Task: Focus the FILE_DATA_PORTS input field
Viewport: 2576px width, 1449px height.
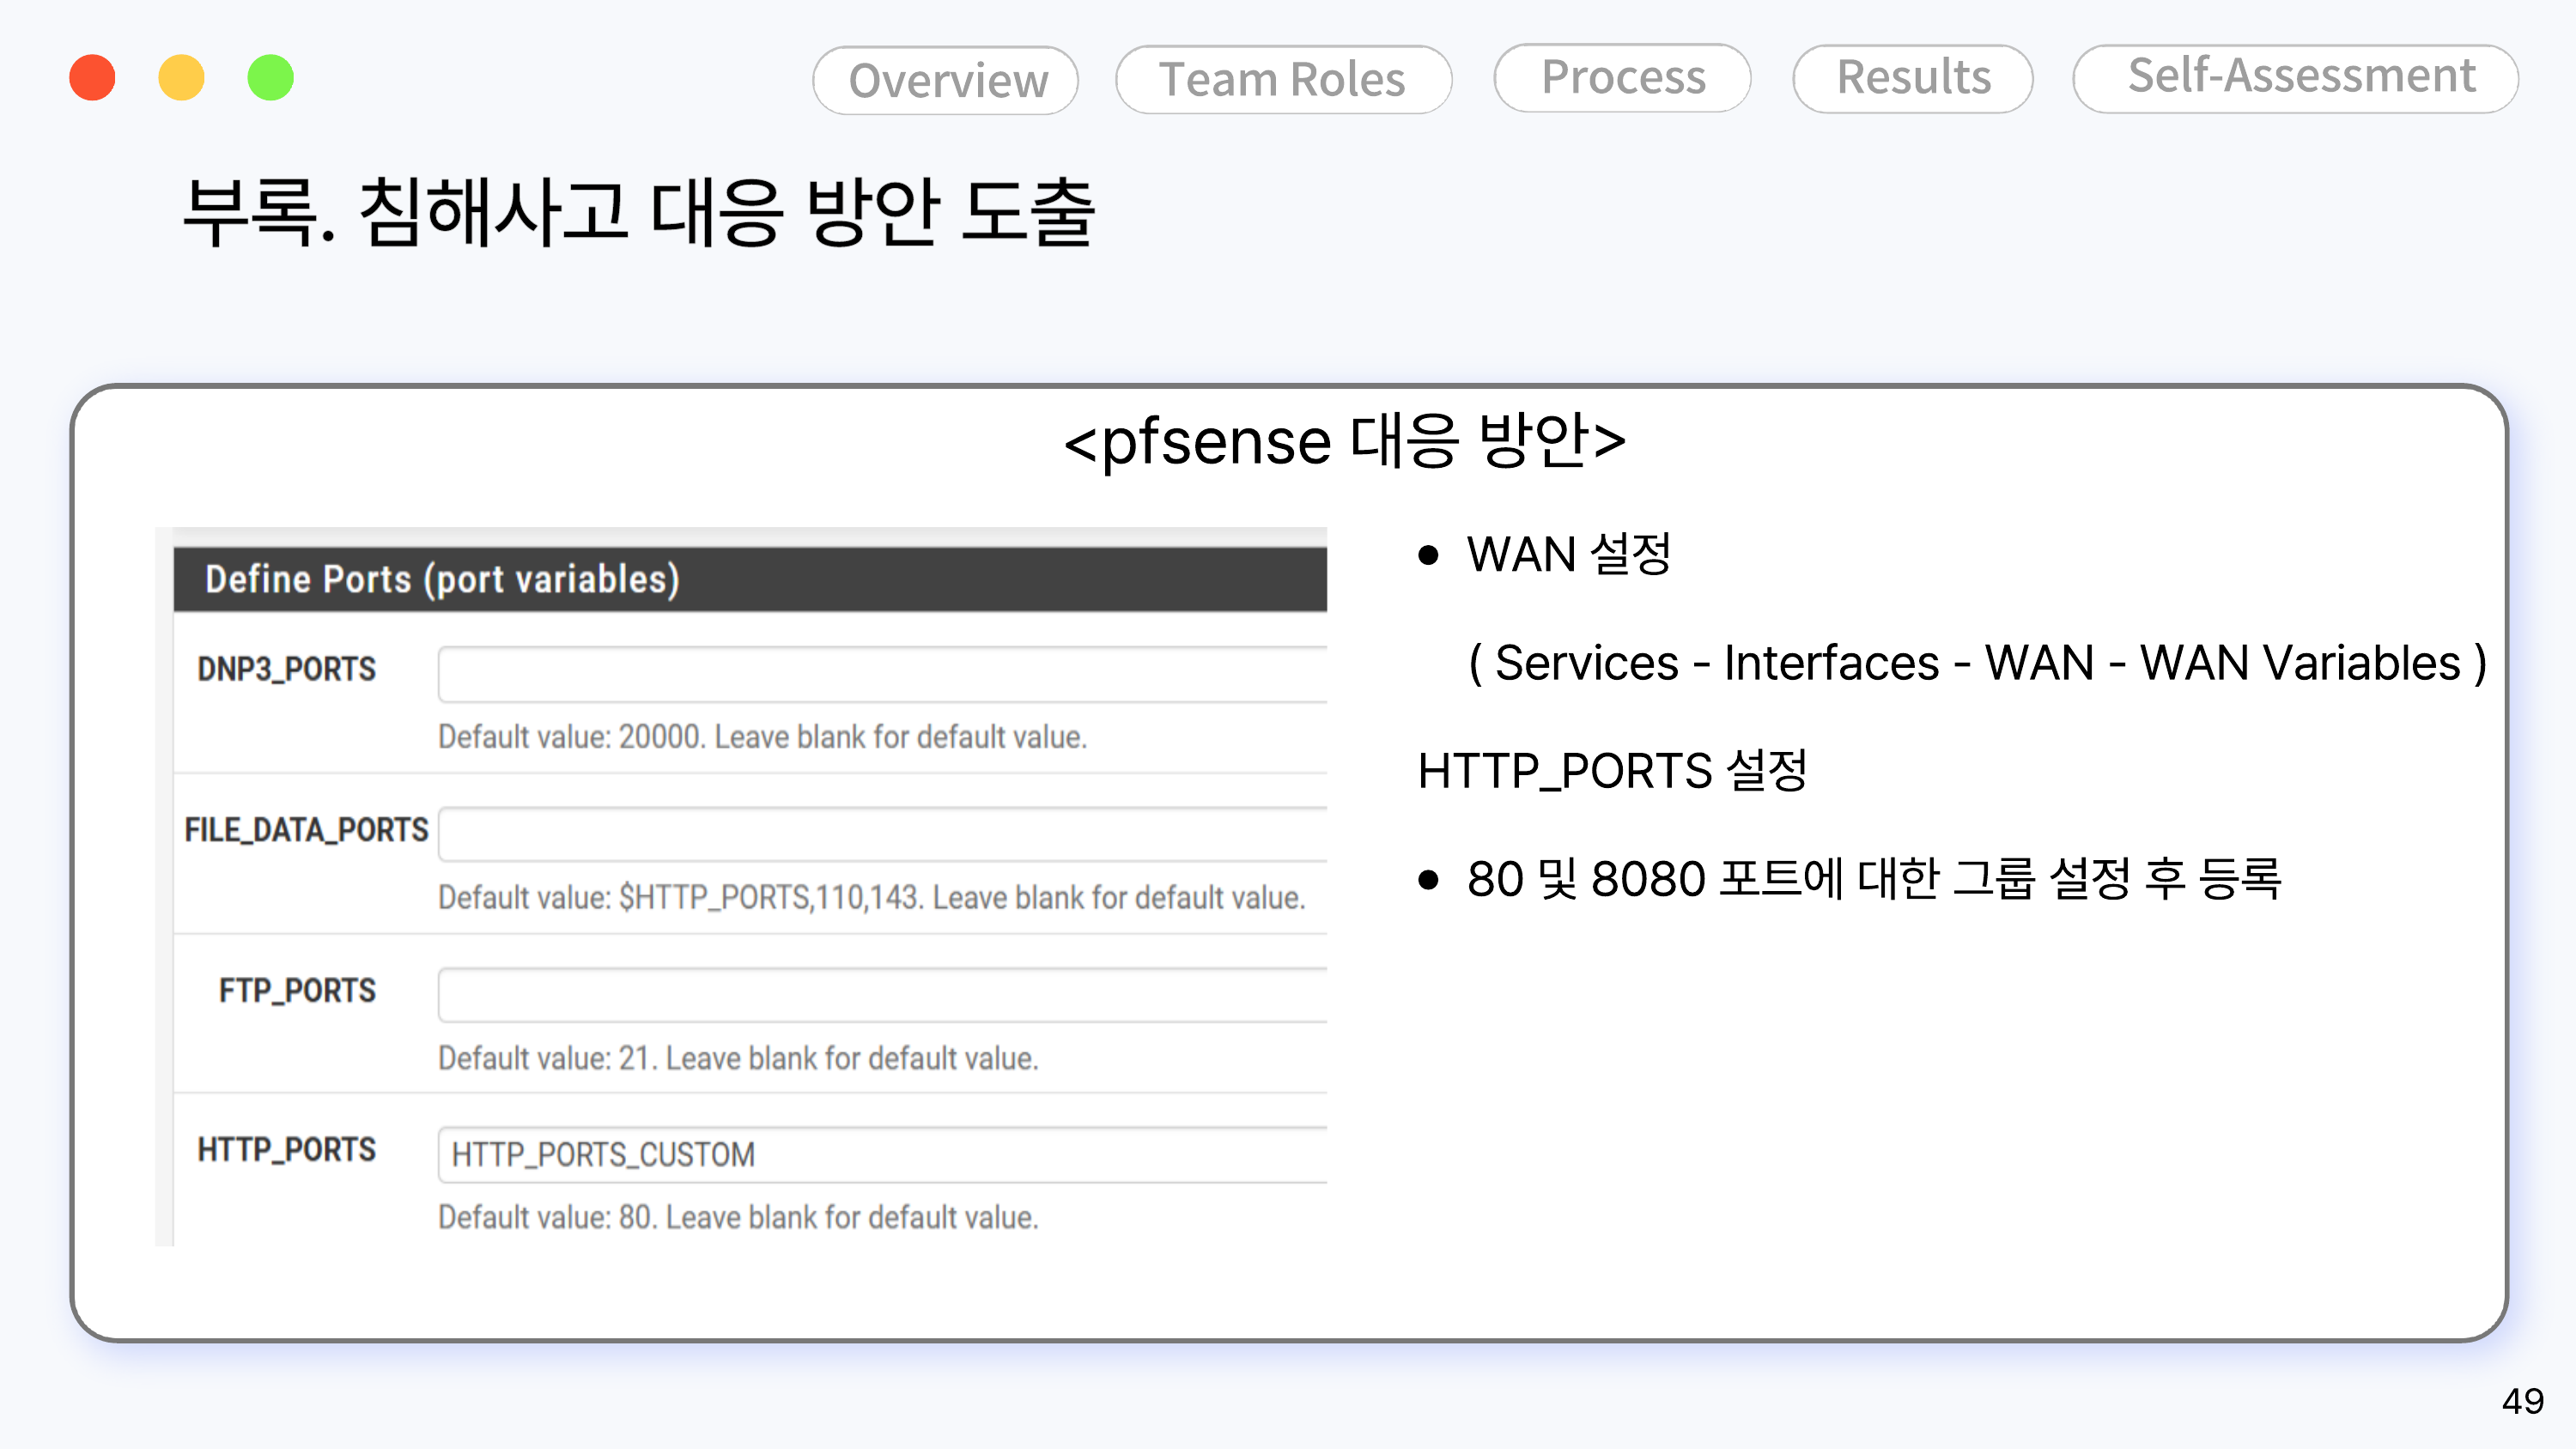Action: pos(882,835)
